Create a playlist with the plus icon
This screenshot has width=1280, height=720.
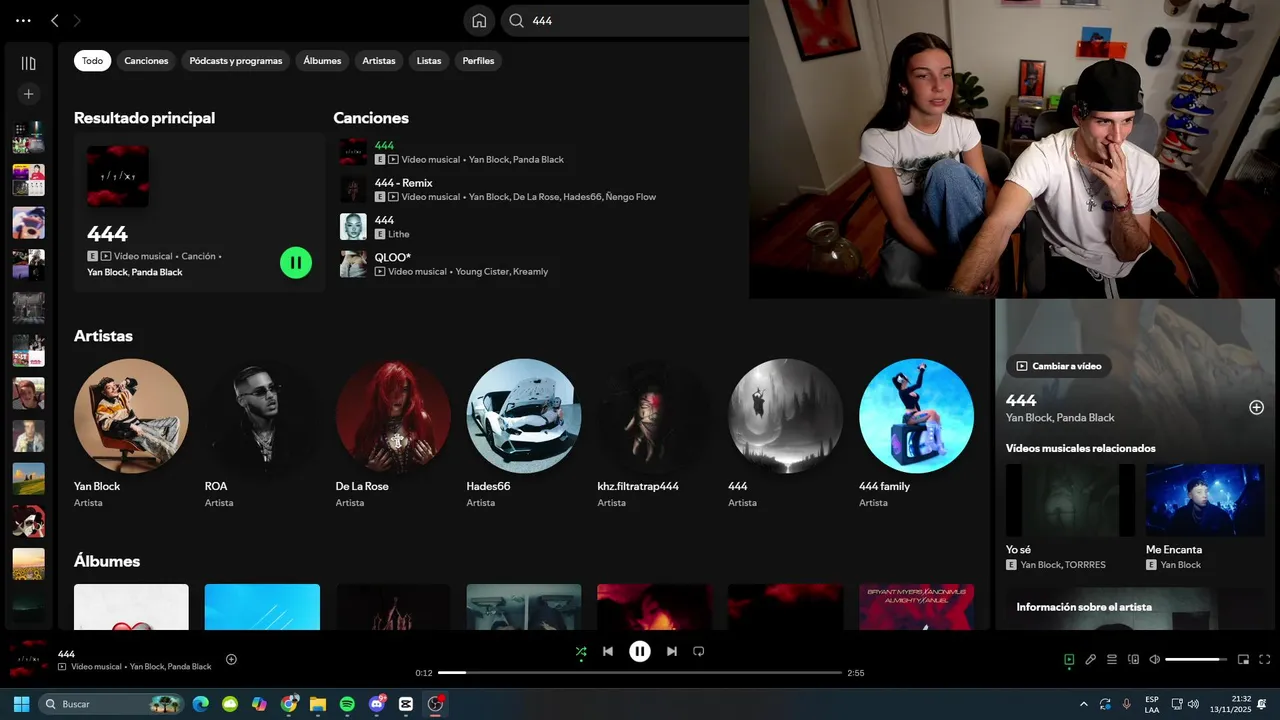pos(28,94)
